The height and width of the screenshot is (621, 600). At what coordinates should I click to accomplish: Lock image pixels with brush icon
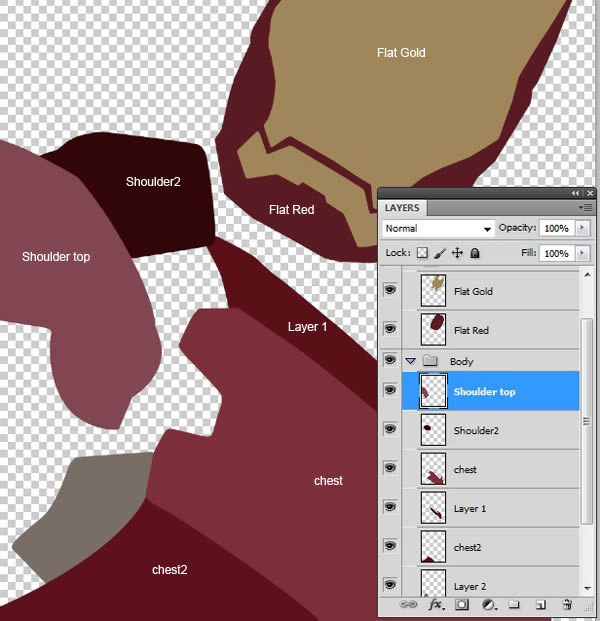click(x=440, y=253)
